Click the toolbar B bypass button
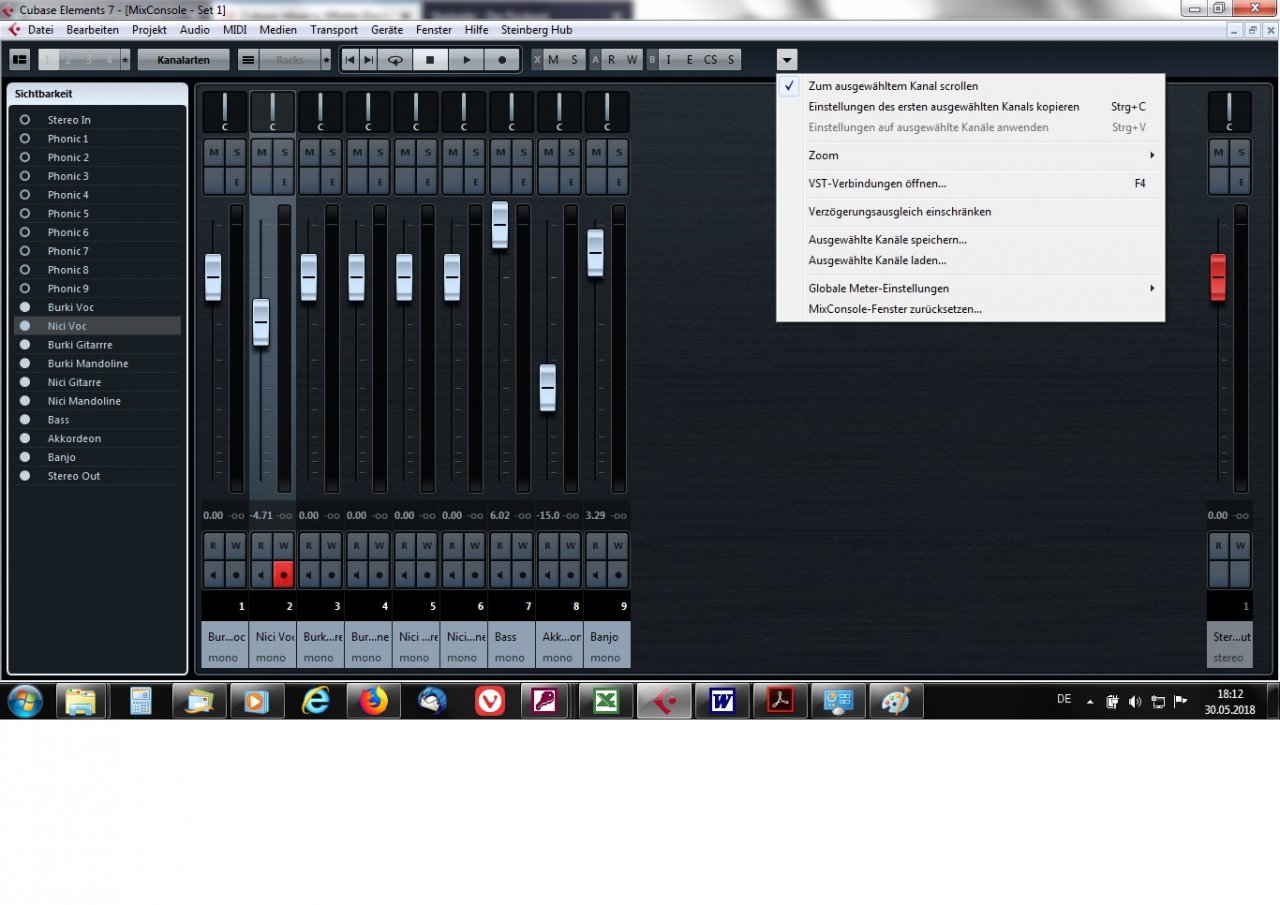This screenshot has height=905, width=1280. coord(653,60)
